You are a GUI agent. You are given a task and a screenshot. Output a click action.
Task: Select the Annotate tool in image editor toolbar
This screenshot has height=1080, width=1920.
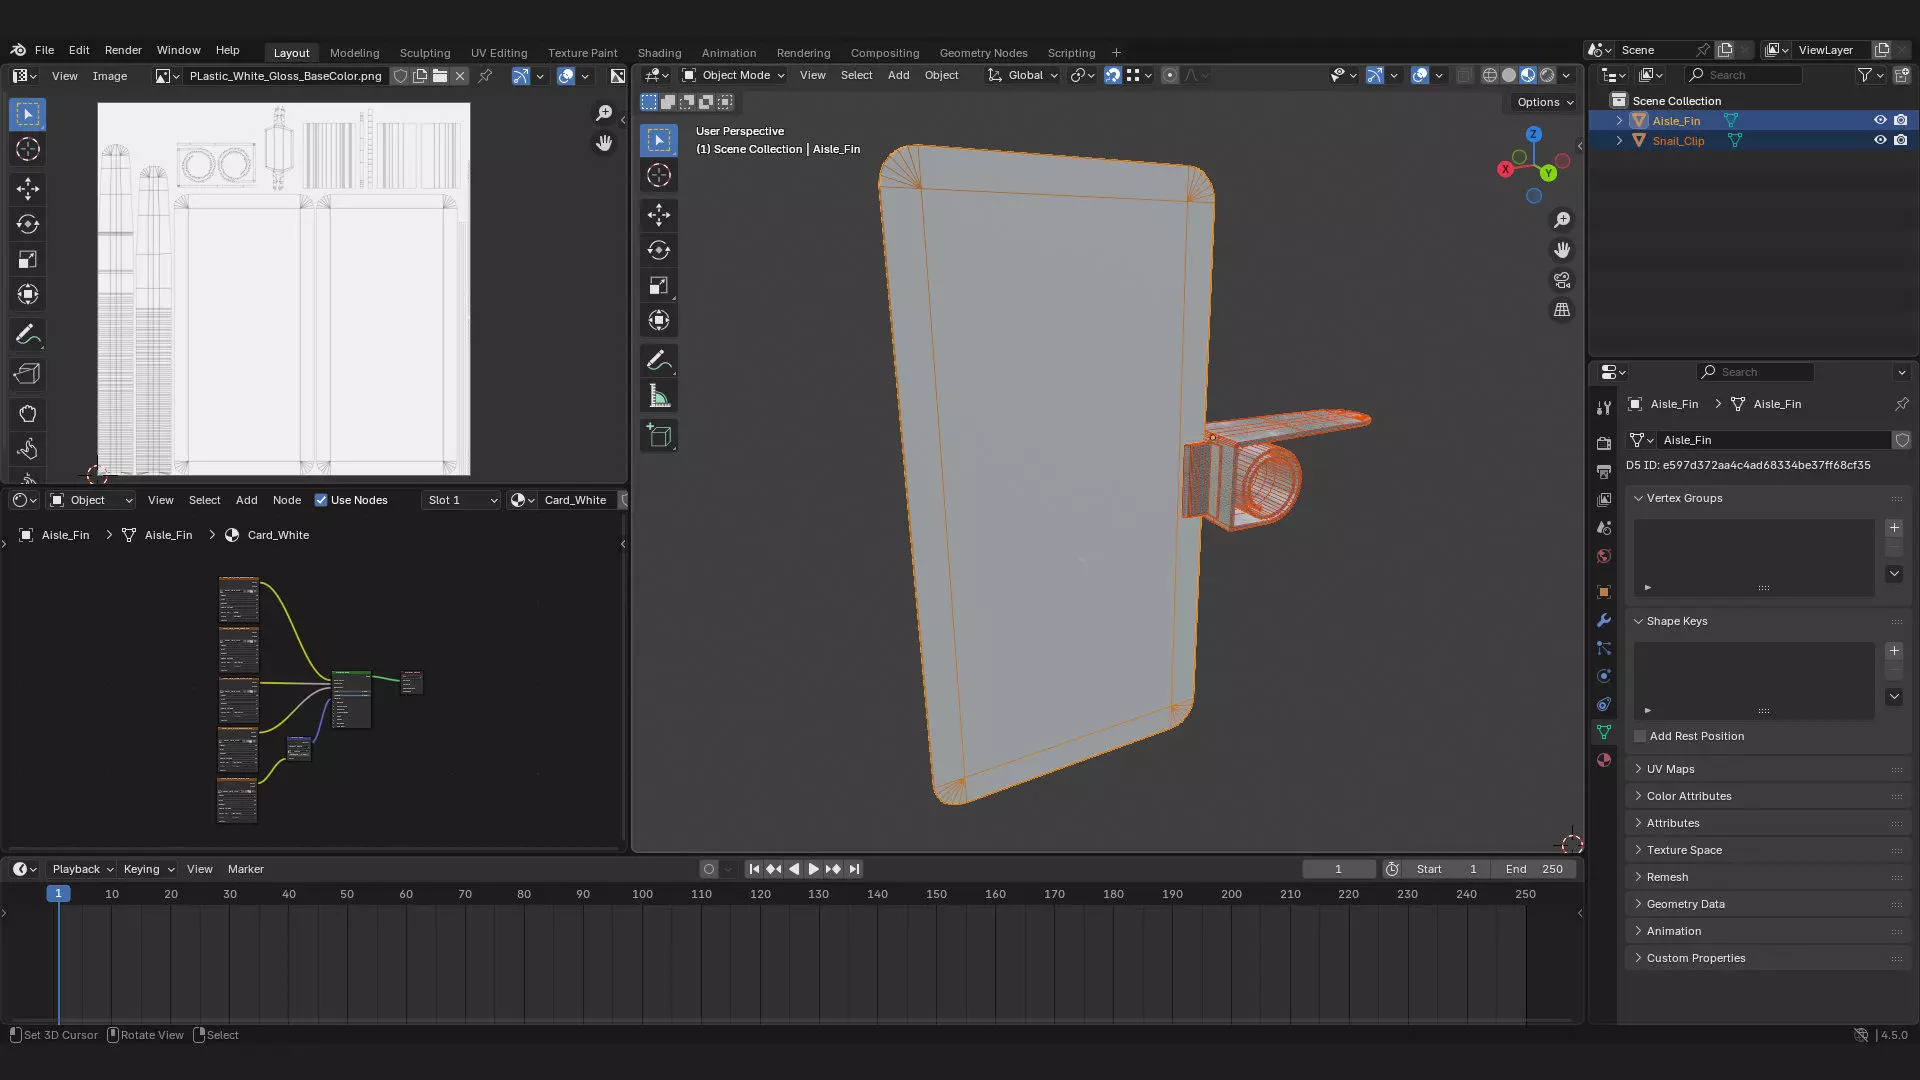pos(27,335)
